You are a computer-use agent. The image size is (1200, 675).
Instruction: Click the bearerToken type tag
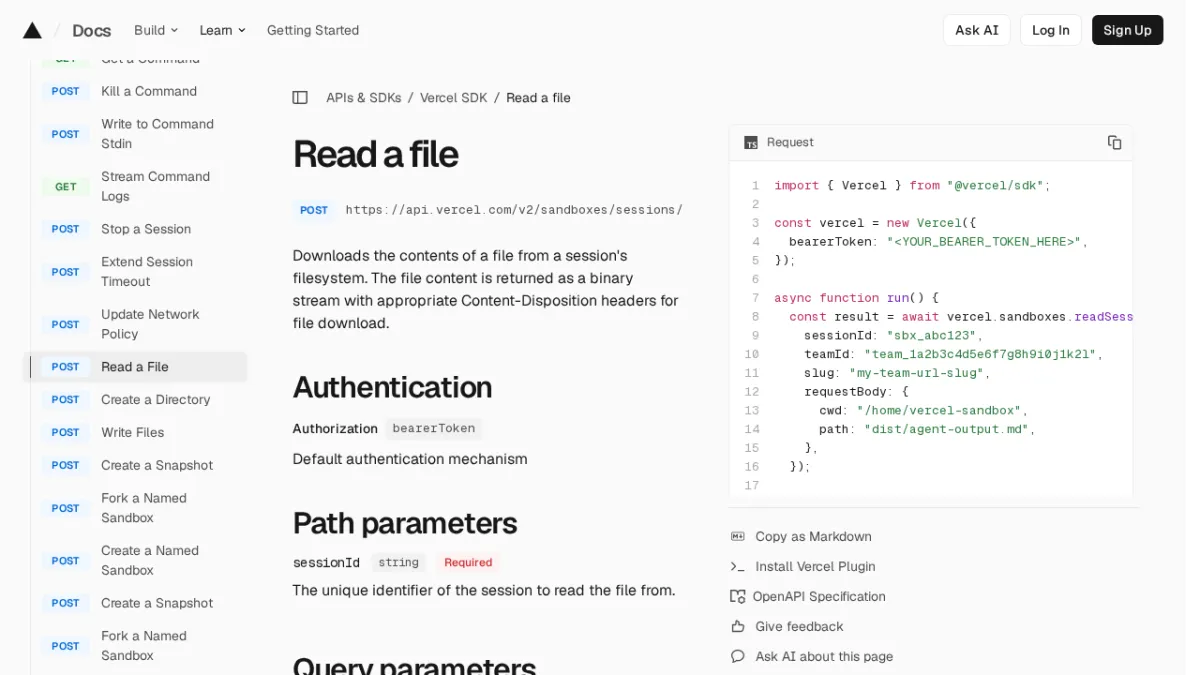click(x=433, y=428)
